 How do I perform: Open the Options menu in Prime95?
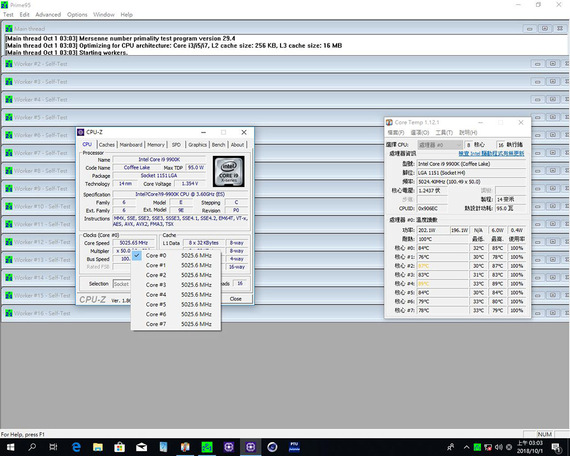(x=77, y=15)
